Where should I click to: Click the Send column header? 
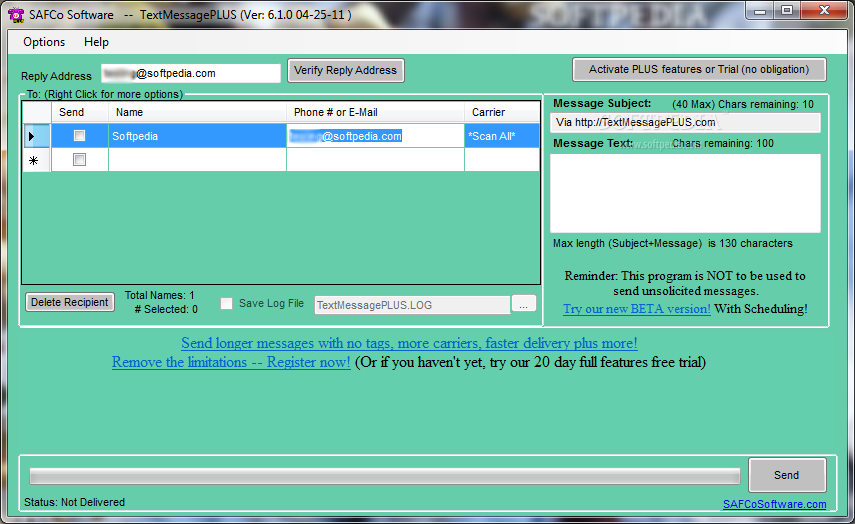80,112
